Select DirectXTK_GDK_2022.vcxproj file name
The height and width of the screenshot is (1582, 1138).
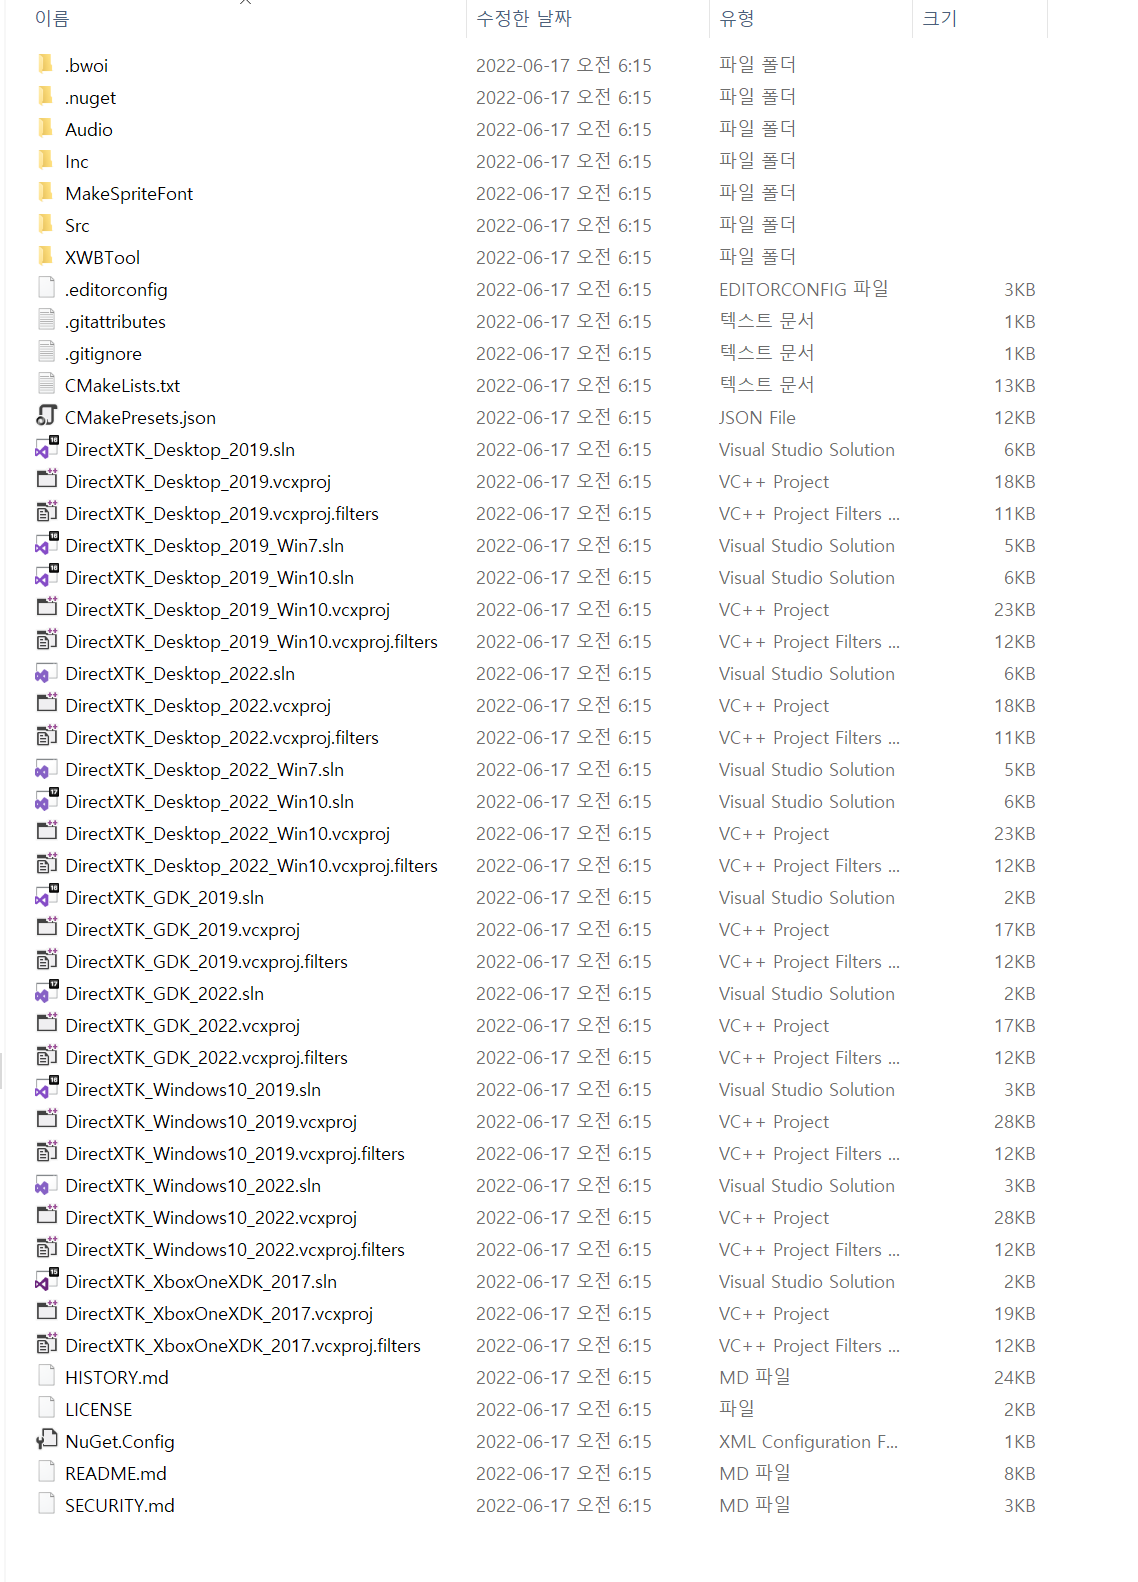(182, 1026)
